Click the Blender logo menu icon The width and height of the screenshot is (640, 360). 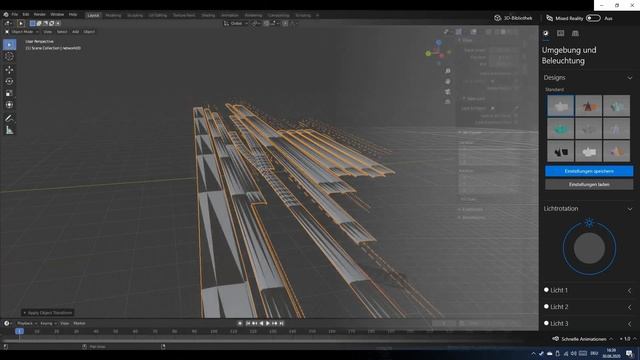[6, 14]
